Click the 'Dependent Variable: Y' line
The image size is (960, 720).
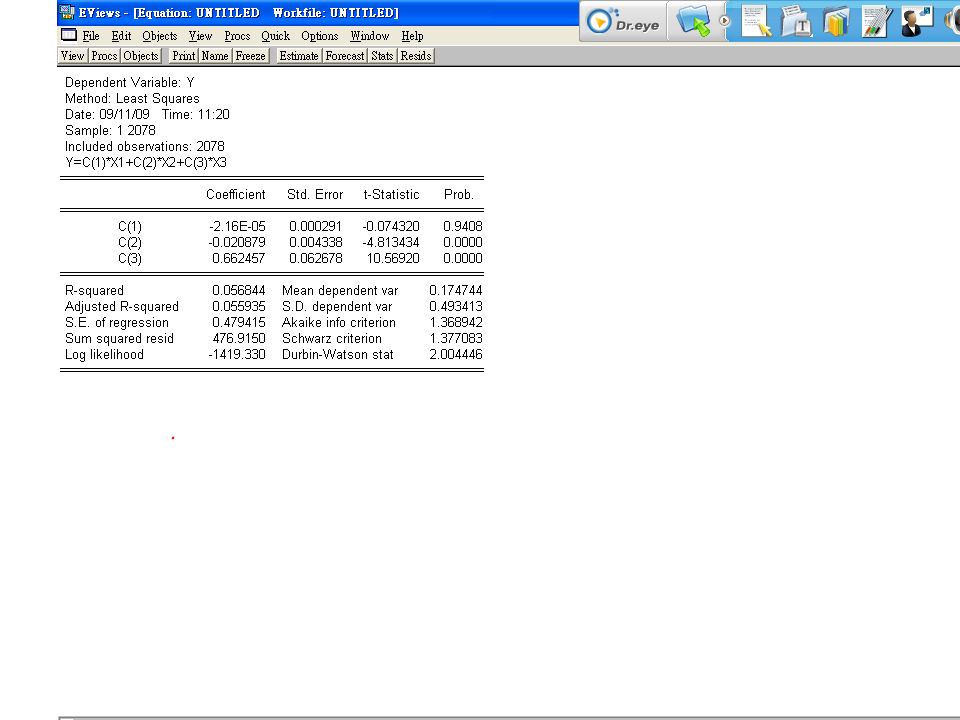click(130, 83)
